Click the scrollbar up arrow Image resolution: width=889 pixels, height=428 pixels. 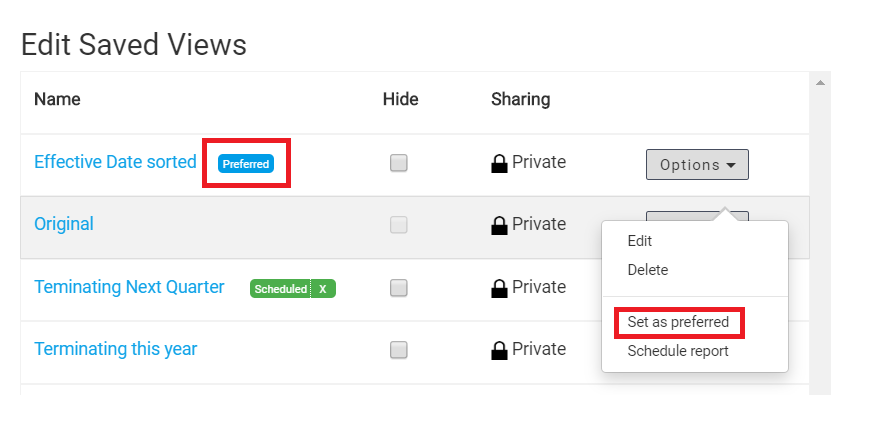click(x=820, y=83)
